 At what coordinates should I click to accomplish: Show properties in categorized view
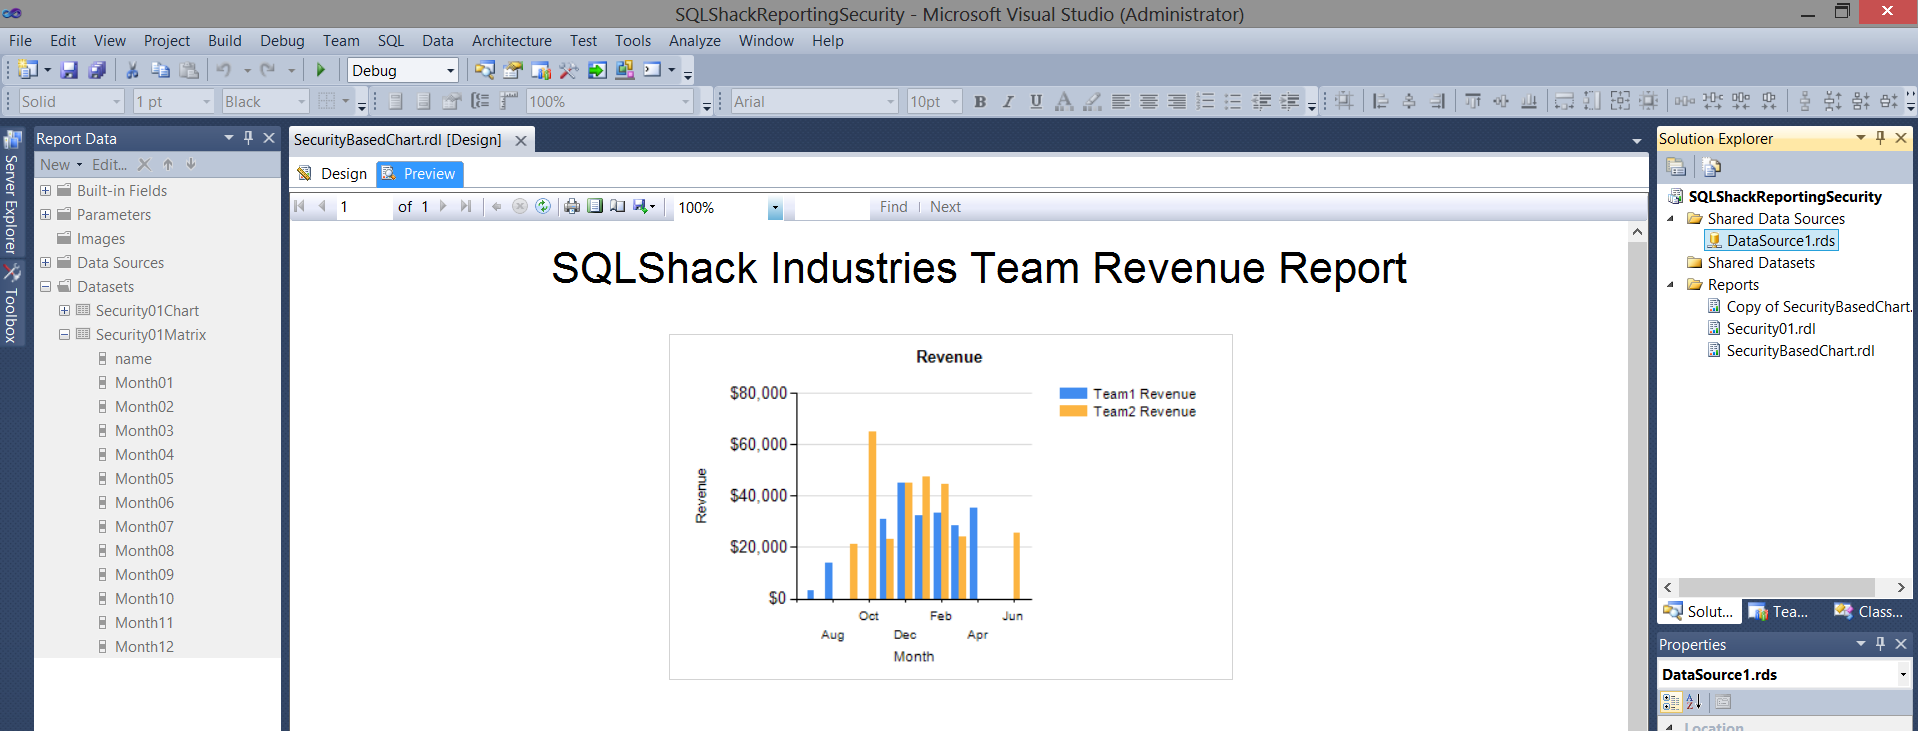(1671, 702)
